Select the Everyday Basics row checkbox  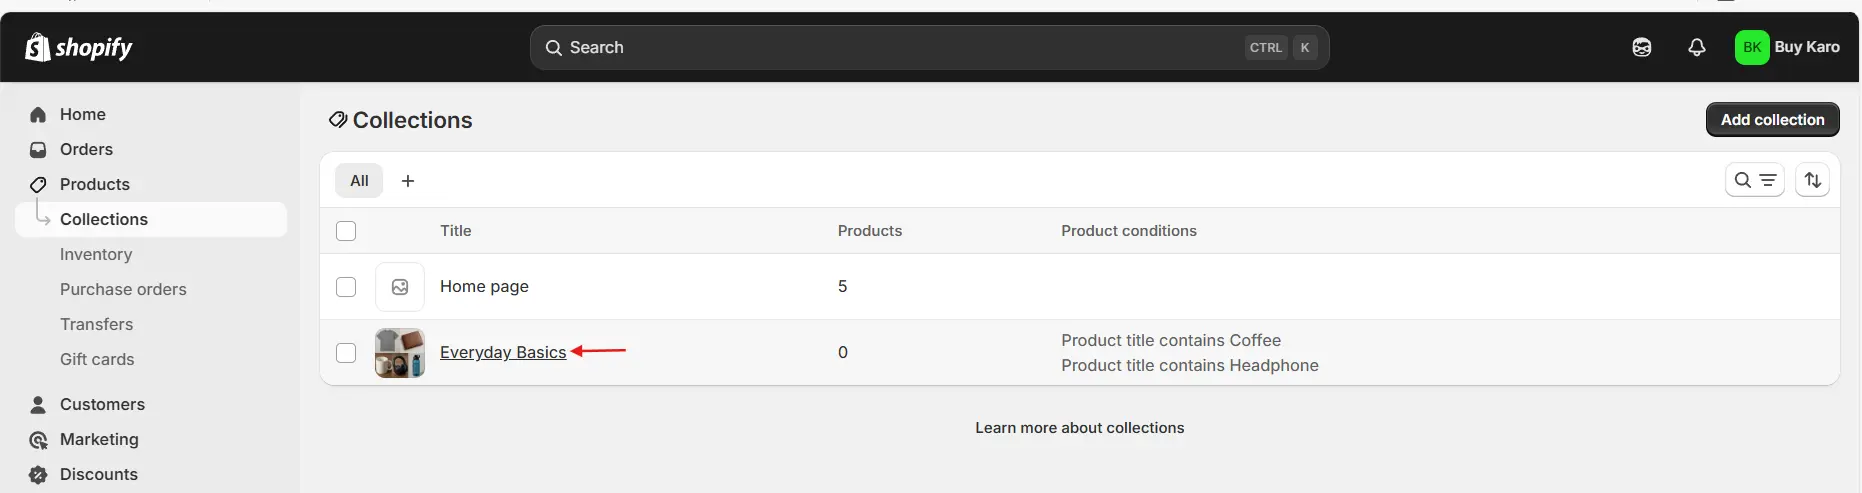point(346,353)
